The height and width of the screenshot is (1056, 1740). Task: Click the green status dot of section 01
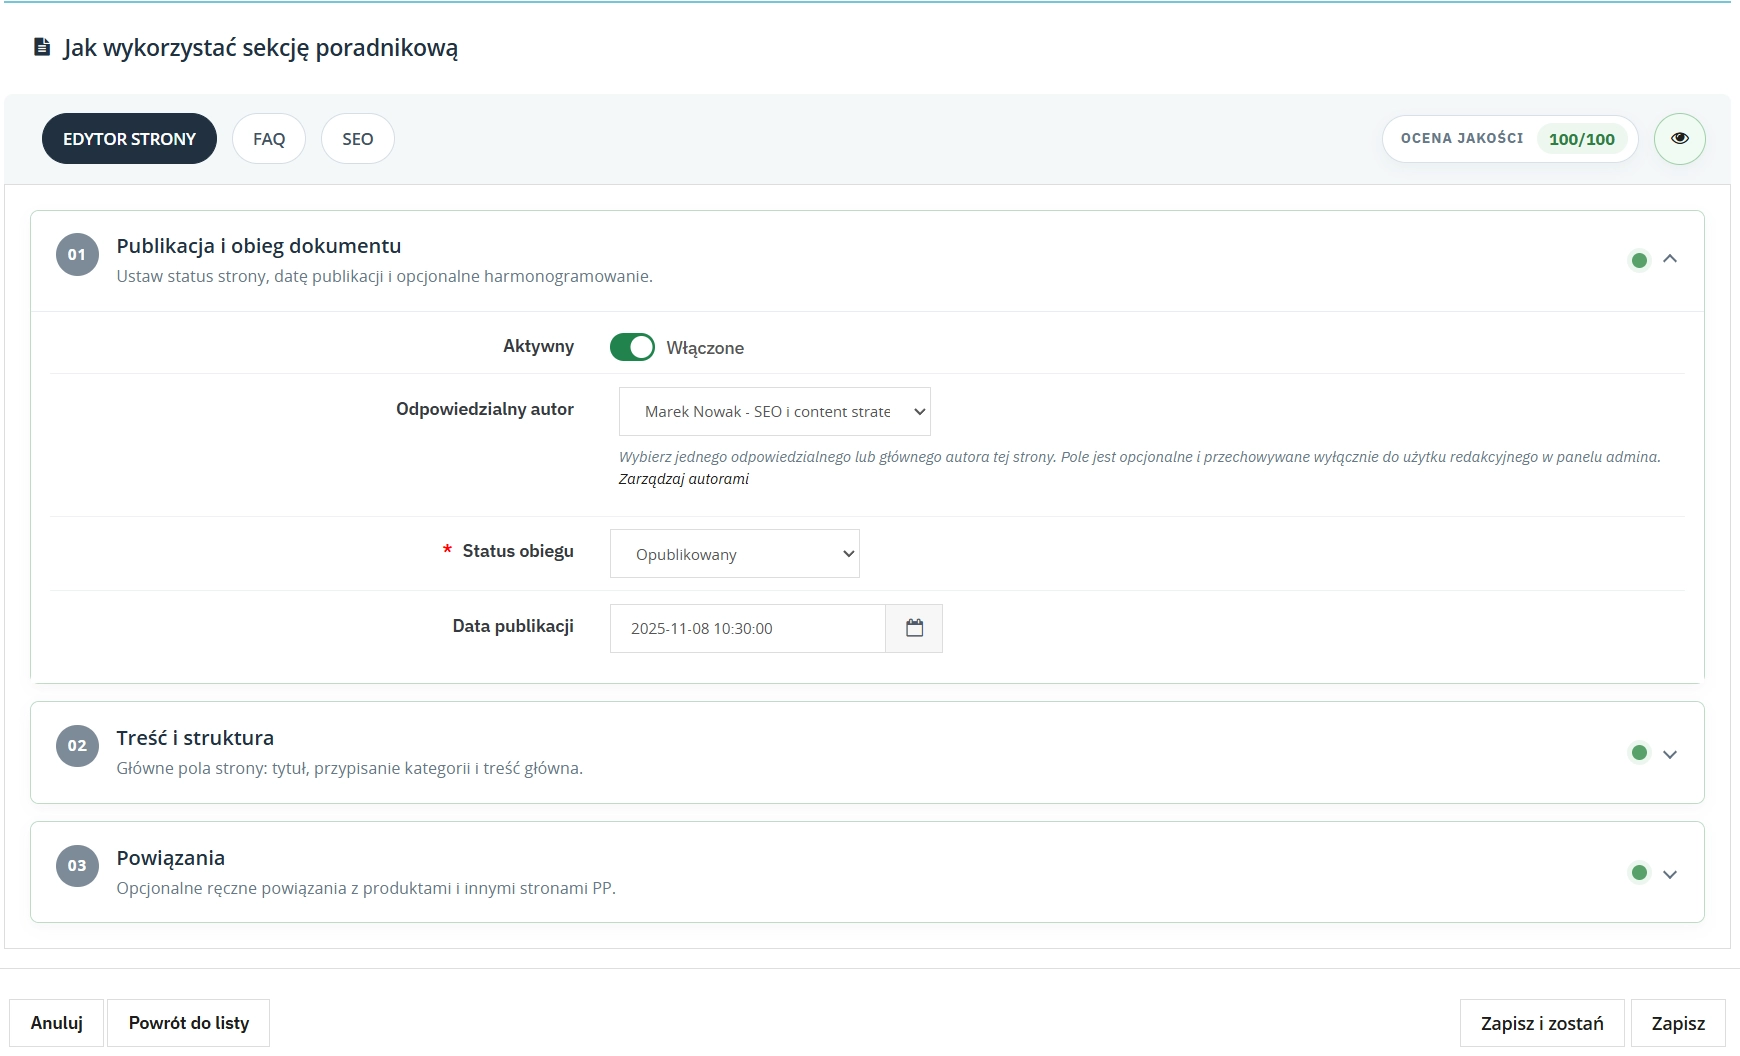tap(1639, 260)
